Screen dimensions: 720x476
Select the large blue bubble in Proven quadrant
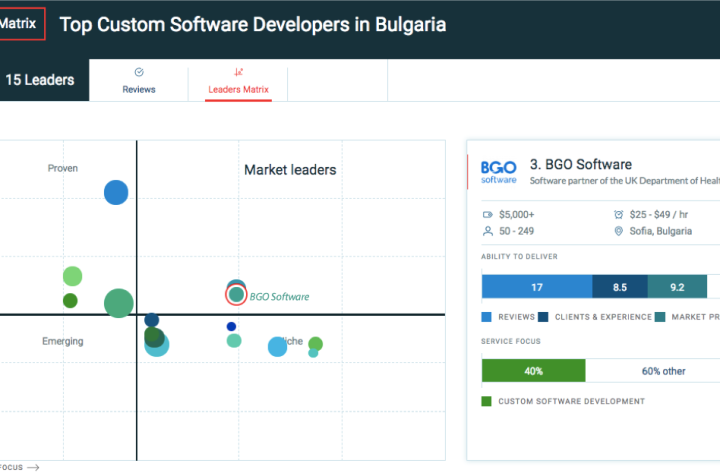point(116,192)
